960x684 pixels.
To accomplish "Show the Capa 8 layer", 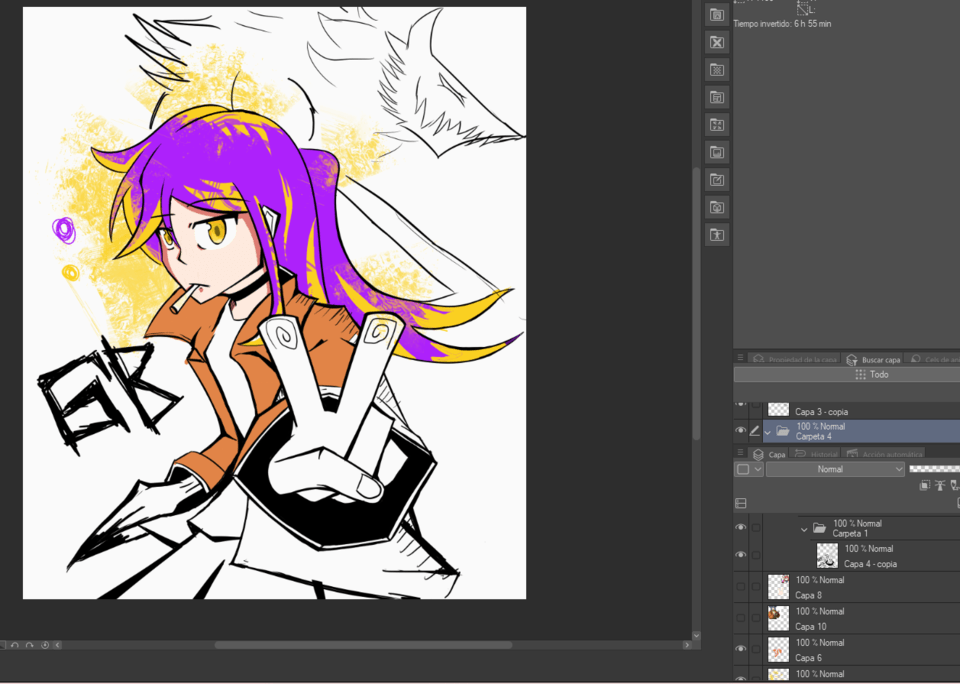I will pyautogui.click(x=740, y=587).
